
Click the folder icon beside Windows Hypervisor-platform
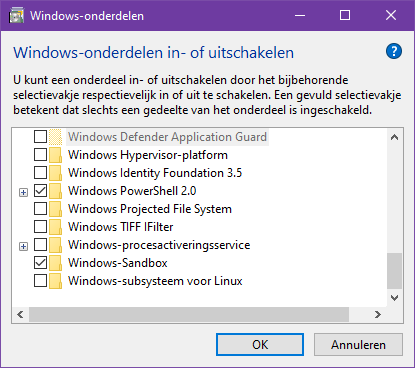point(55,155)
